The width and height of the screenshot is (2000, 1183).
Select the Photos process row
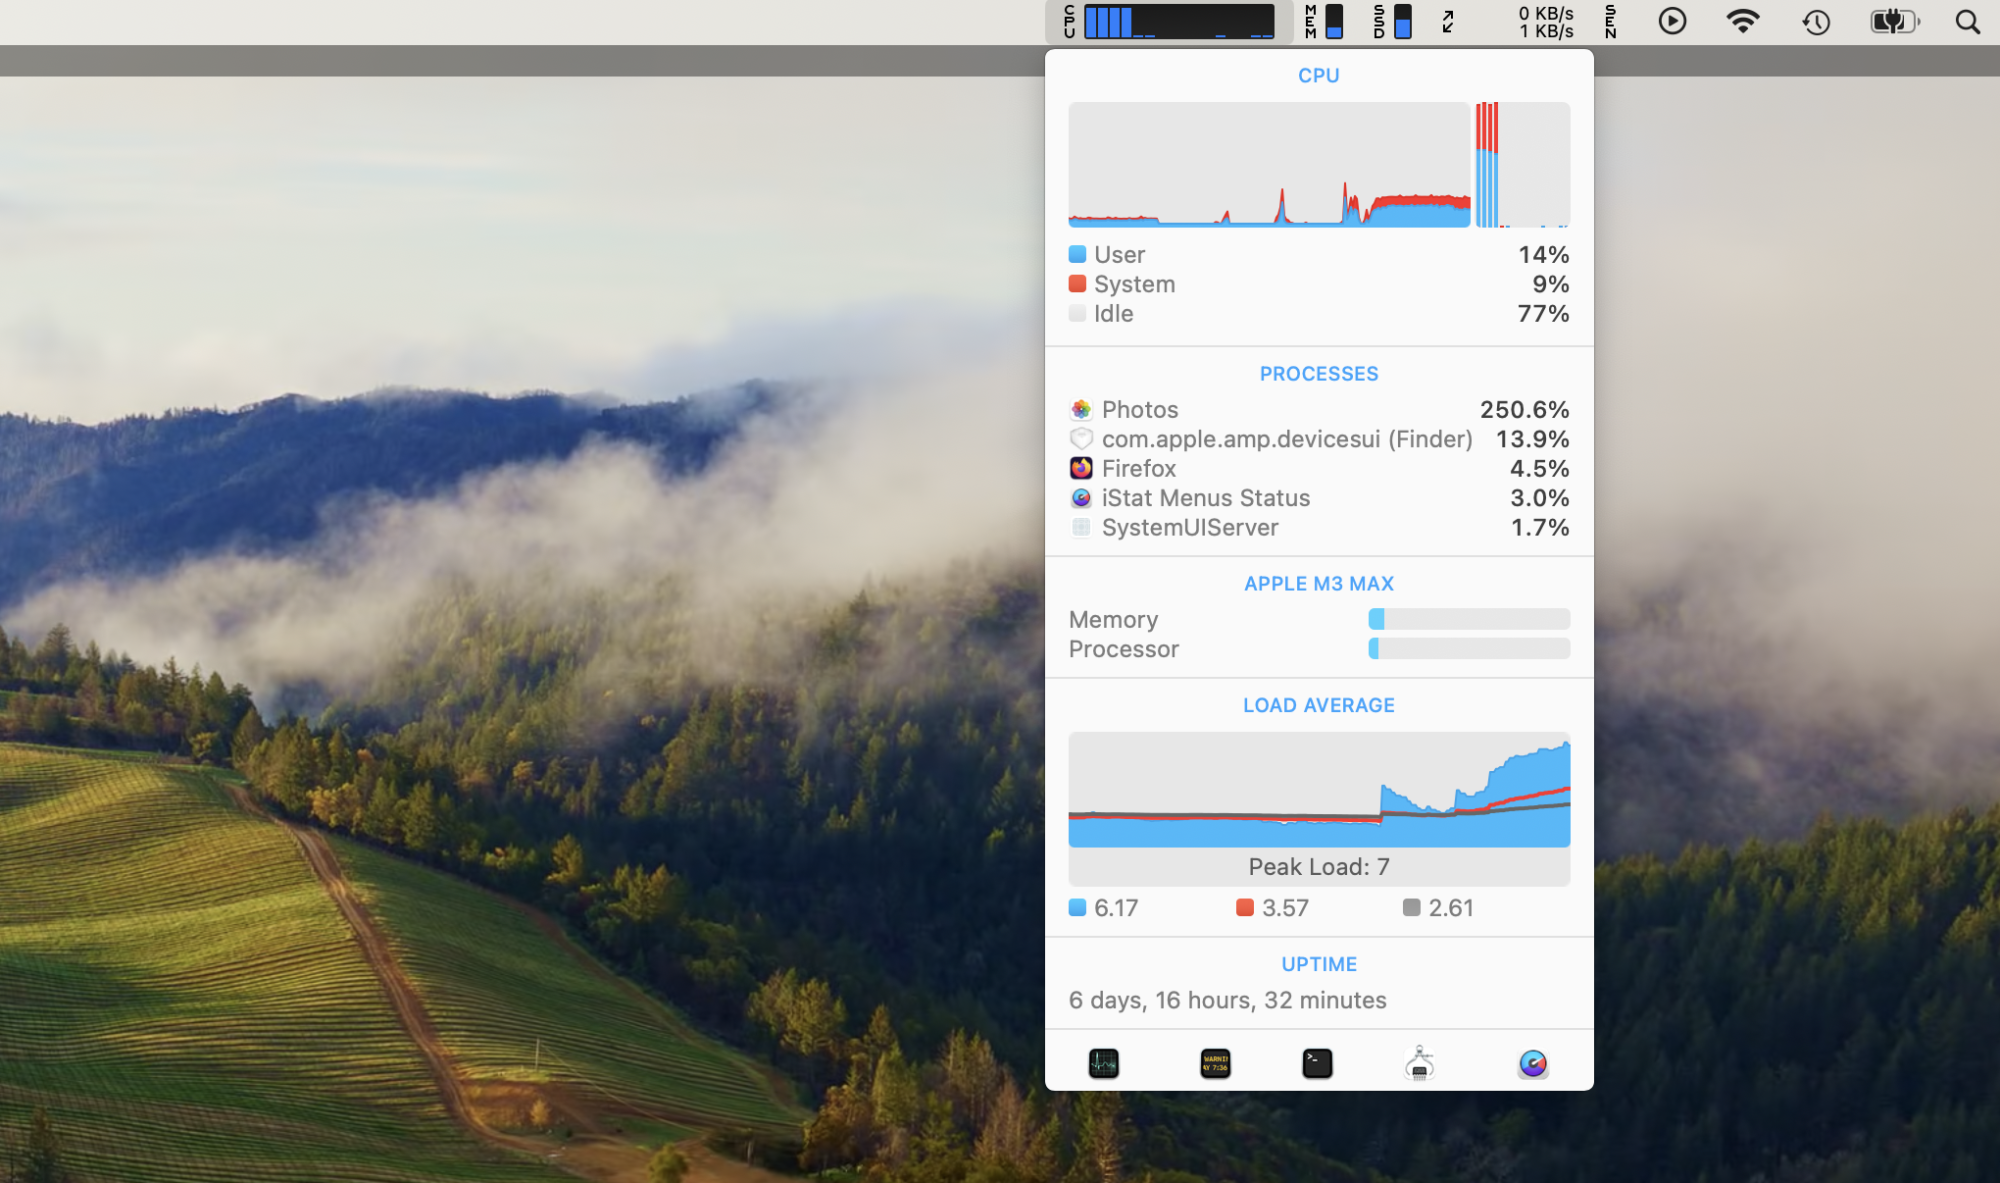coord(1318,410)
